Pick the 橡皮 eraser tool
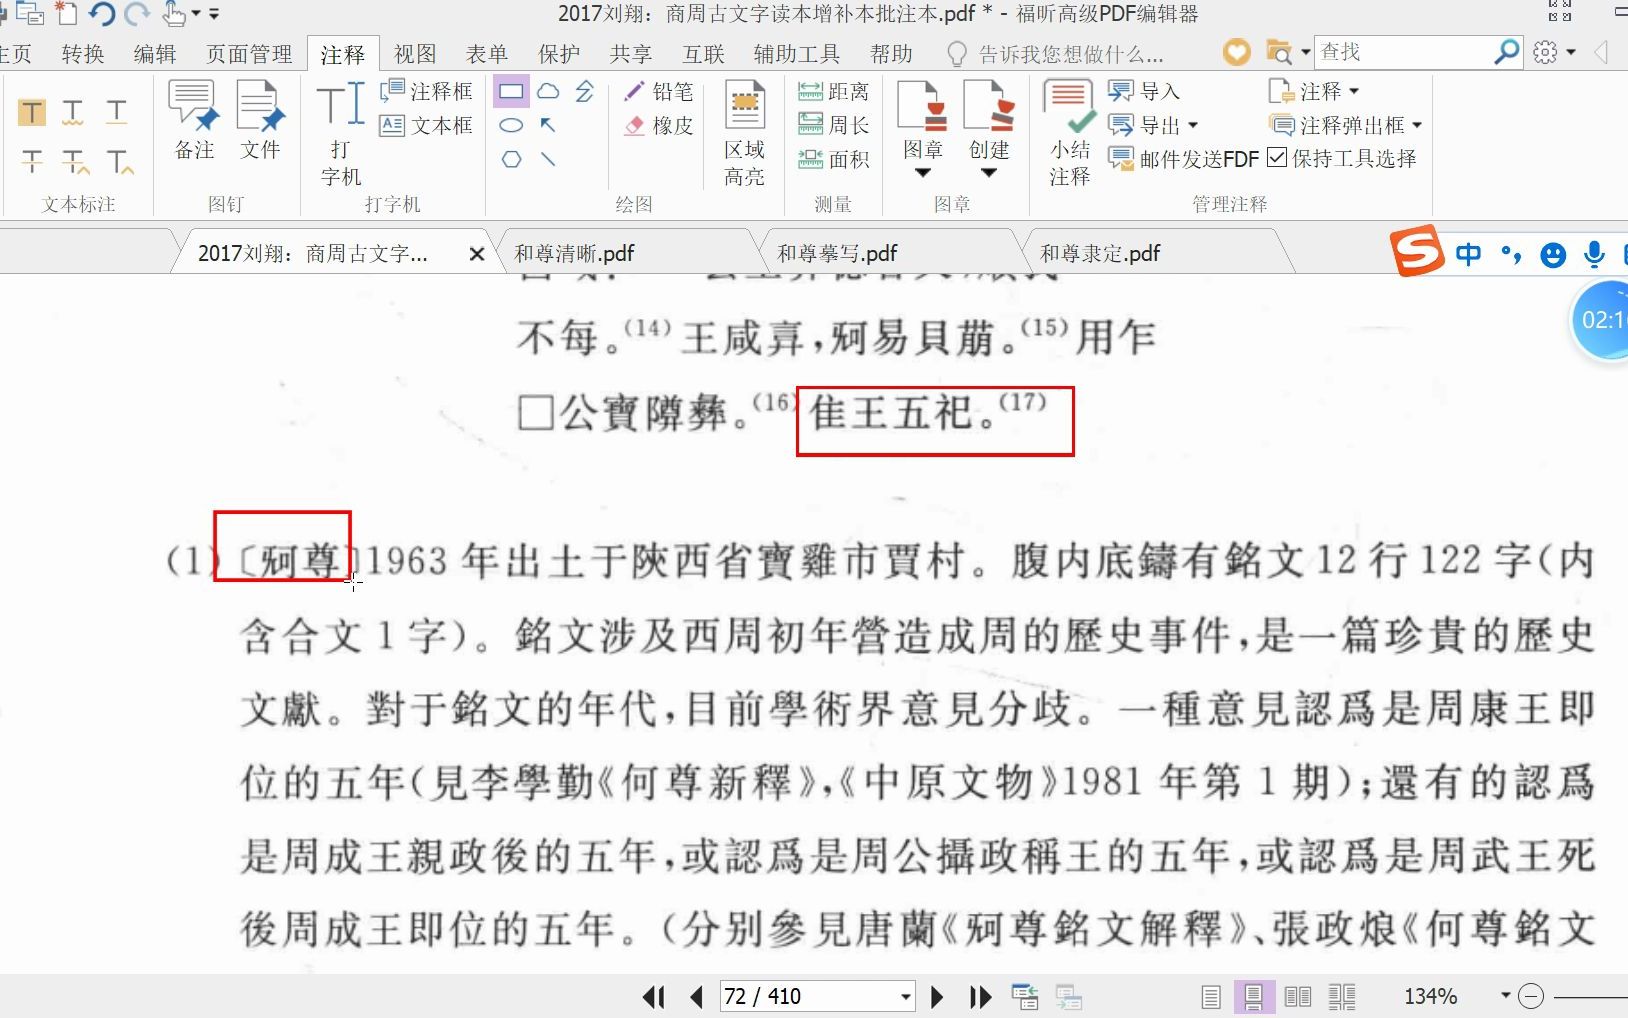 pyautogui.click(x=659, y=126)
